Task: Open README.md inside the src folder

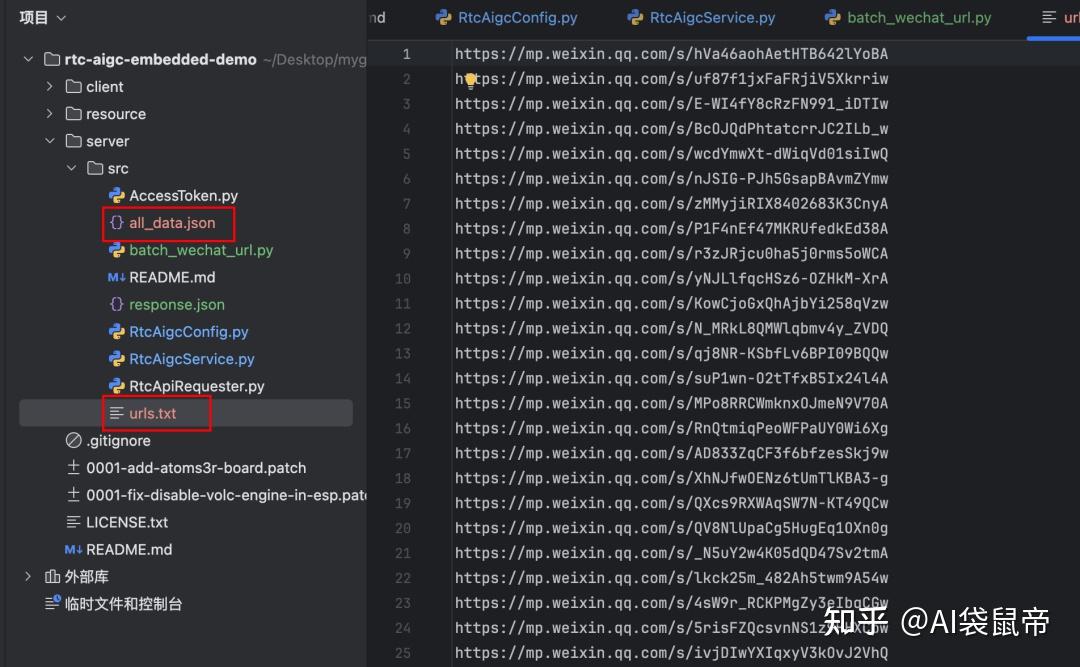Action: click(172, 277)
